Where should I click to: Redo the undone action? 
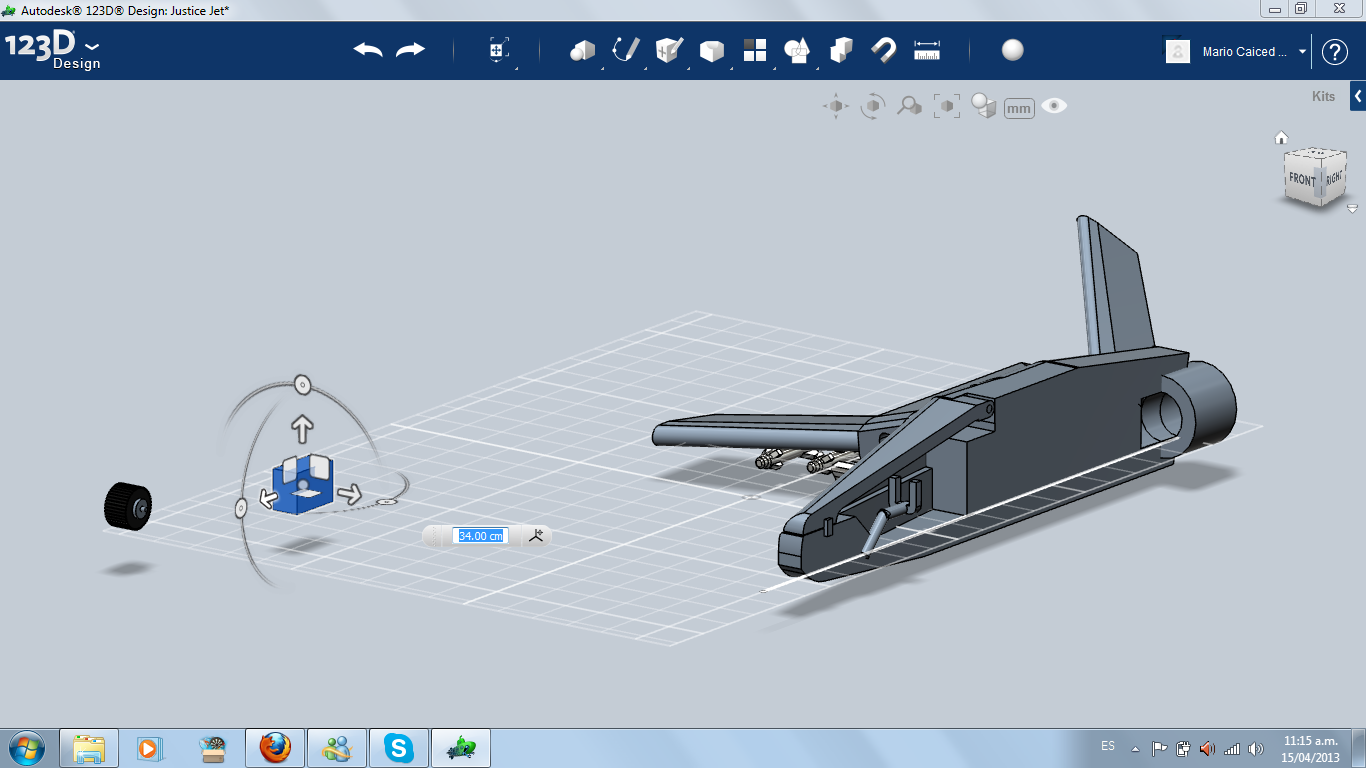[x=410, y=50]
